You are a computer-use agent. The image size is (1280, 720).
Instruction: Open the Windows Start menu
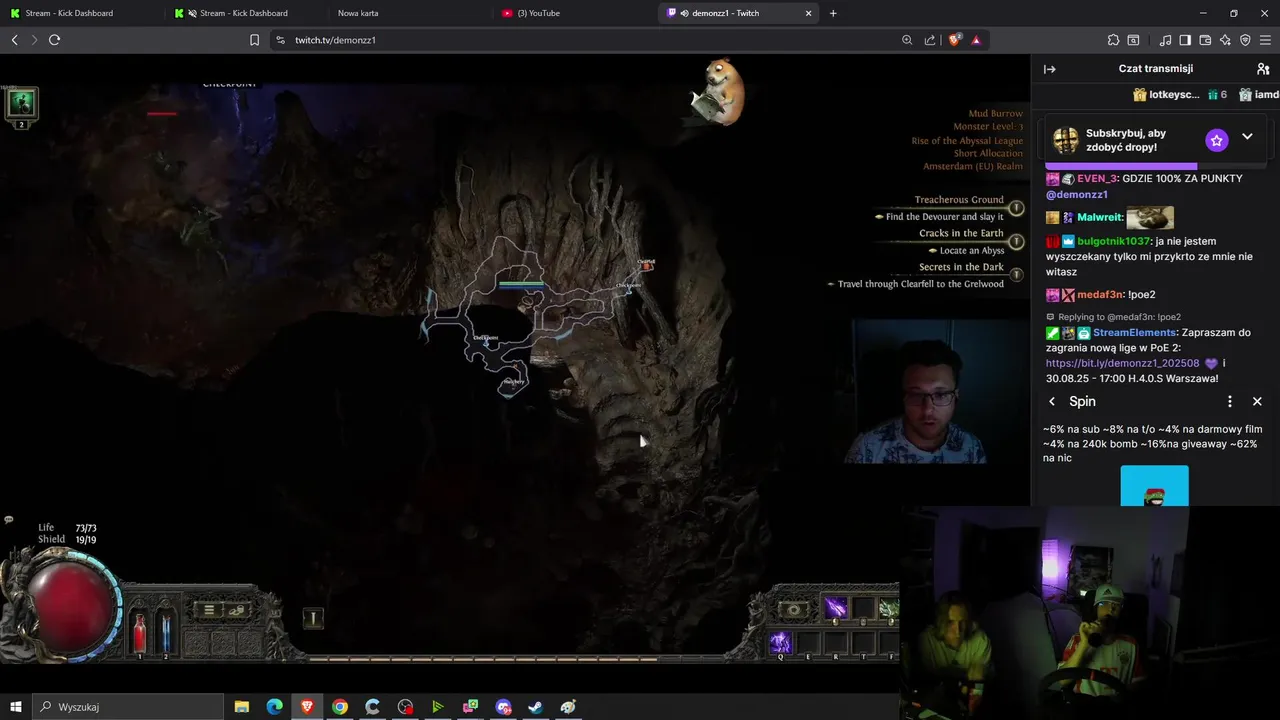[15, 707]
